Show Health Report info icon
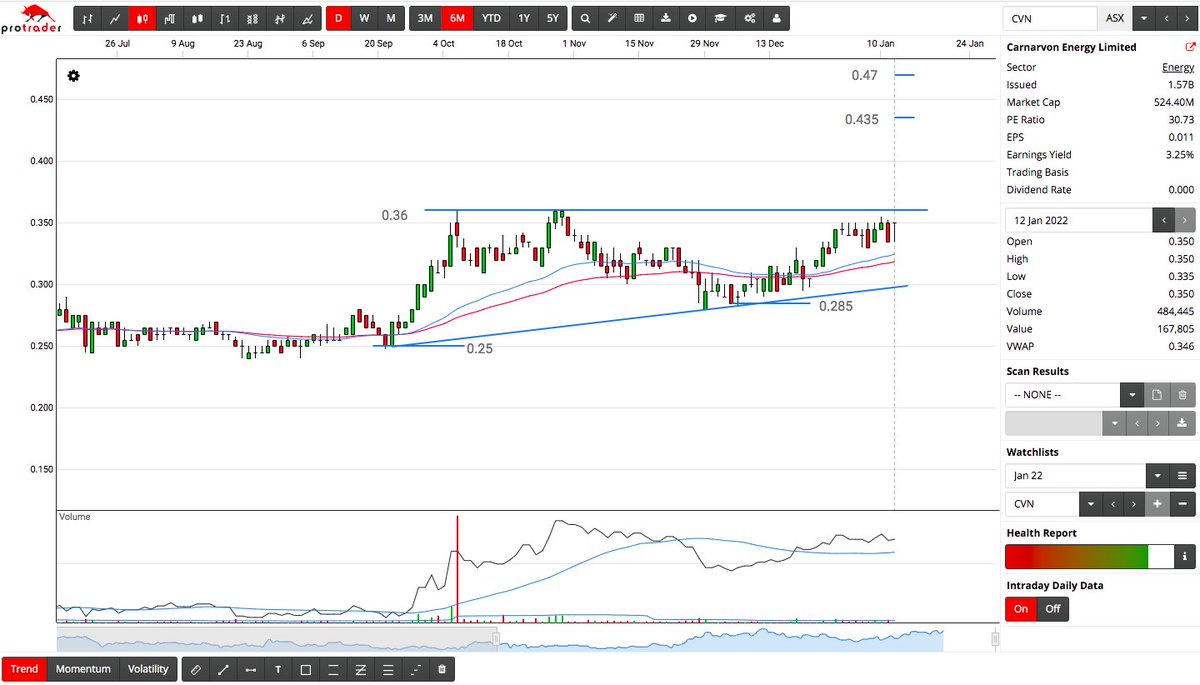Viewport: 1200px width, 685px height. (x=1184, y=557)
